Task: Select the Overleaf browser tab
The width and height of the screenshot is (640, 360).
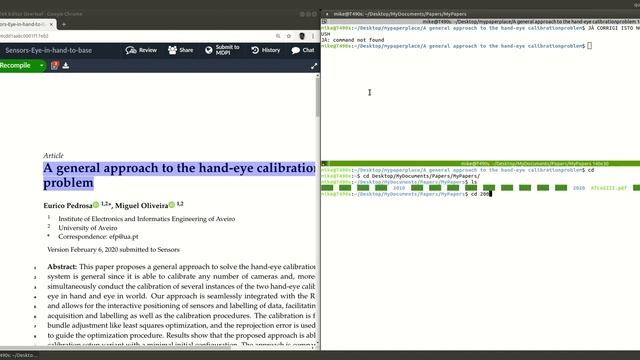Action: coord(24,24)
